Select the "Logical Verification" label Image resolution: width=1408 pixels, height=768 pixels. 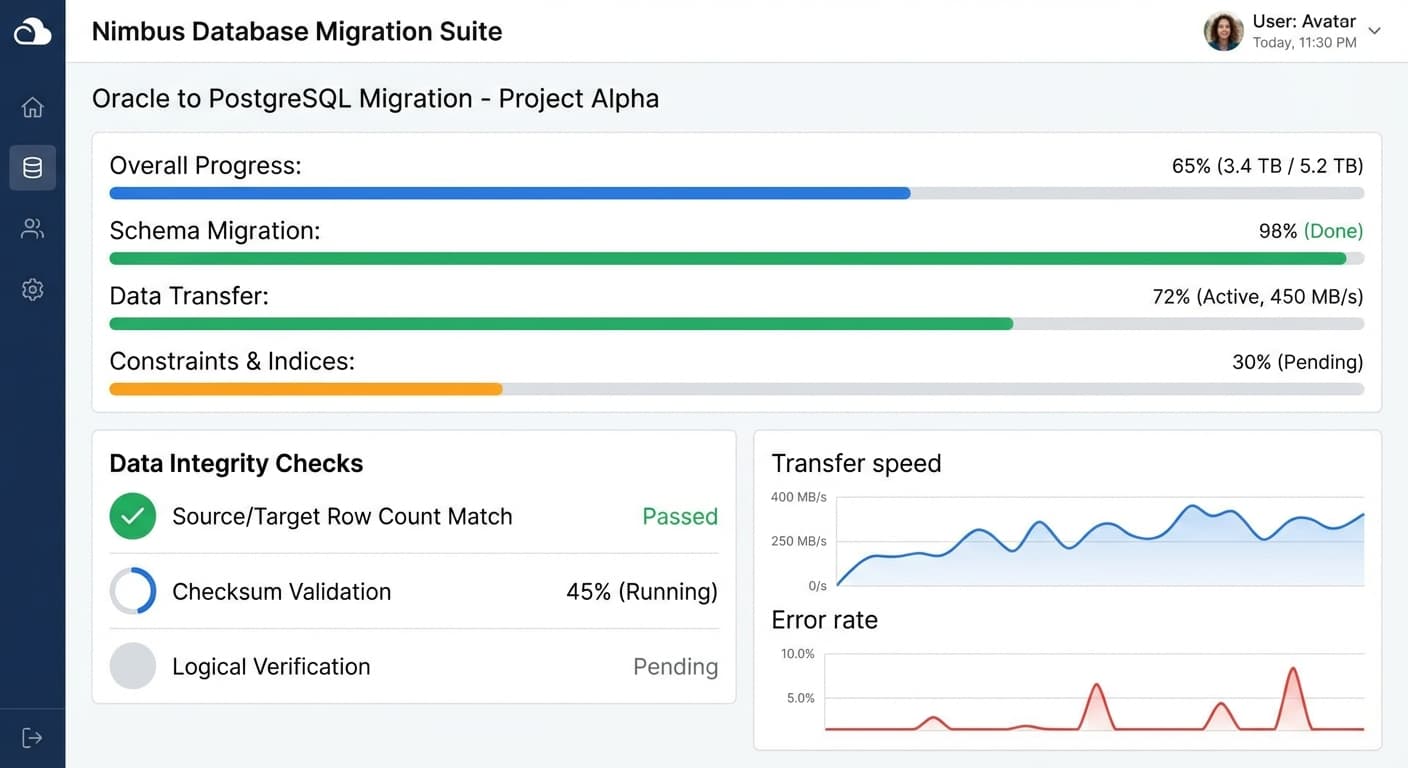tap(271, 667)
